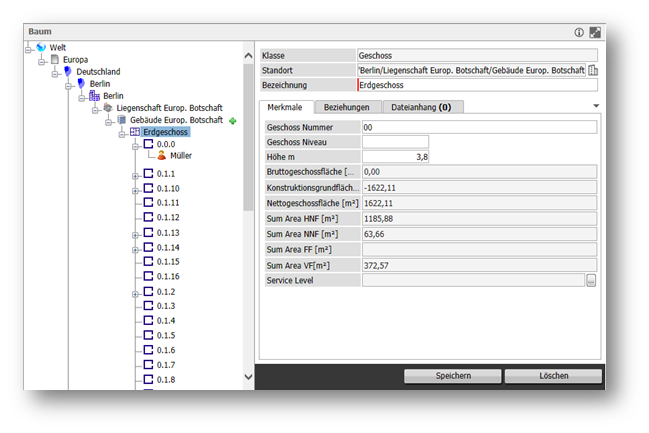Screen dimensions: 649x433
Task: Select room 0.1.8 in tree
Action: pos(166,380)
